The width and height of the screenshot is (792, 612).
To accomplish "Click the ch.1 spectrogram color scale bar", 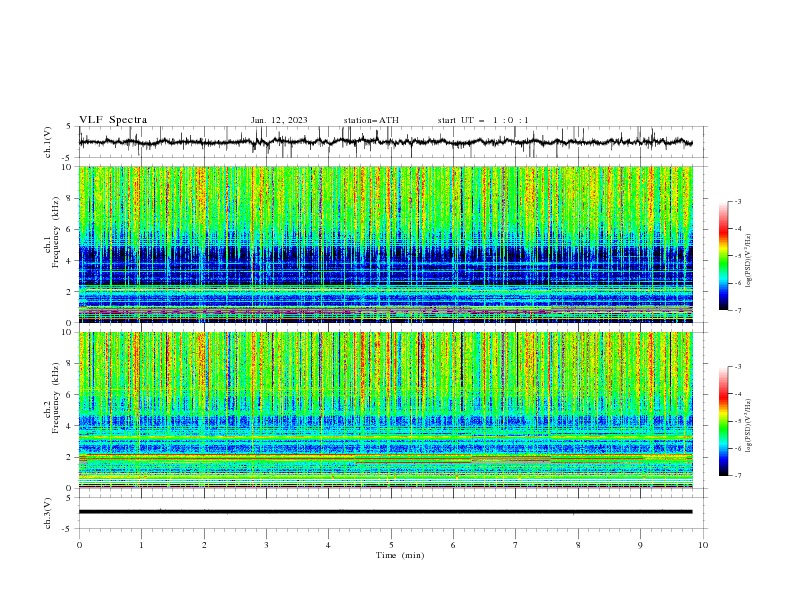I will pyautogui.click(x=724, y=256).
